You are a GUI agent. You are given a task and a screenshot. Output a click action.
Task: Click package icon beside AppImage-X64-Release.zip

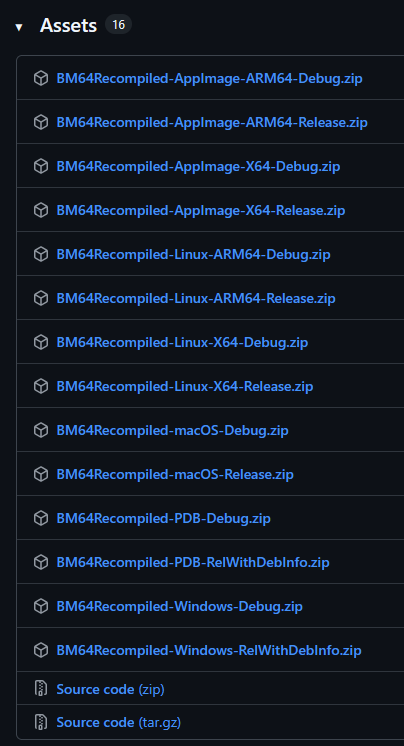(41, 210)
